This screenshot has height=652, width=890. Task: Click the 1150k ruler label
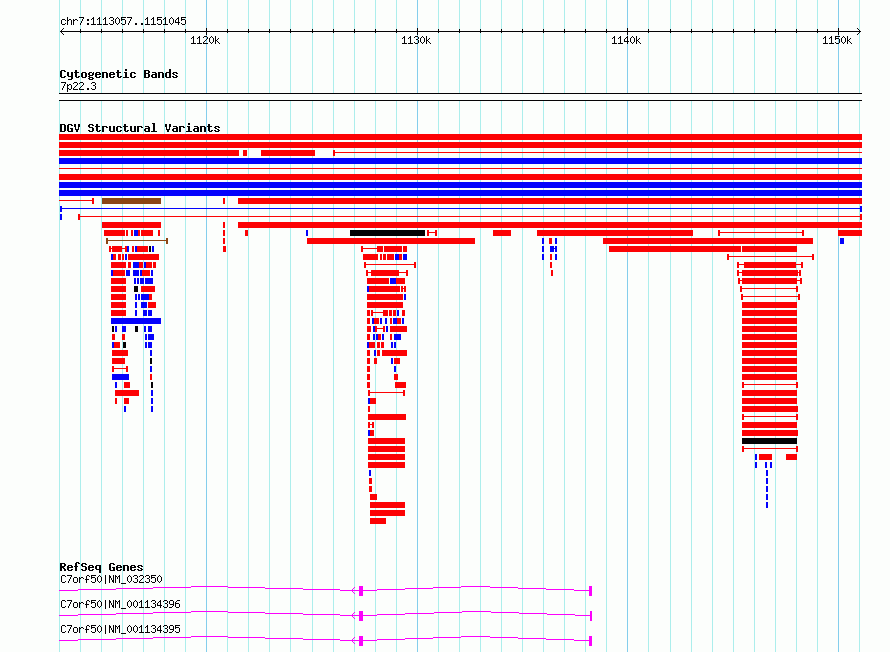[x=837, y=40]
